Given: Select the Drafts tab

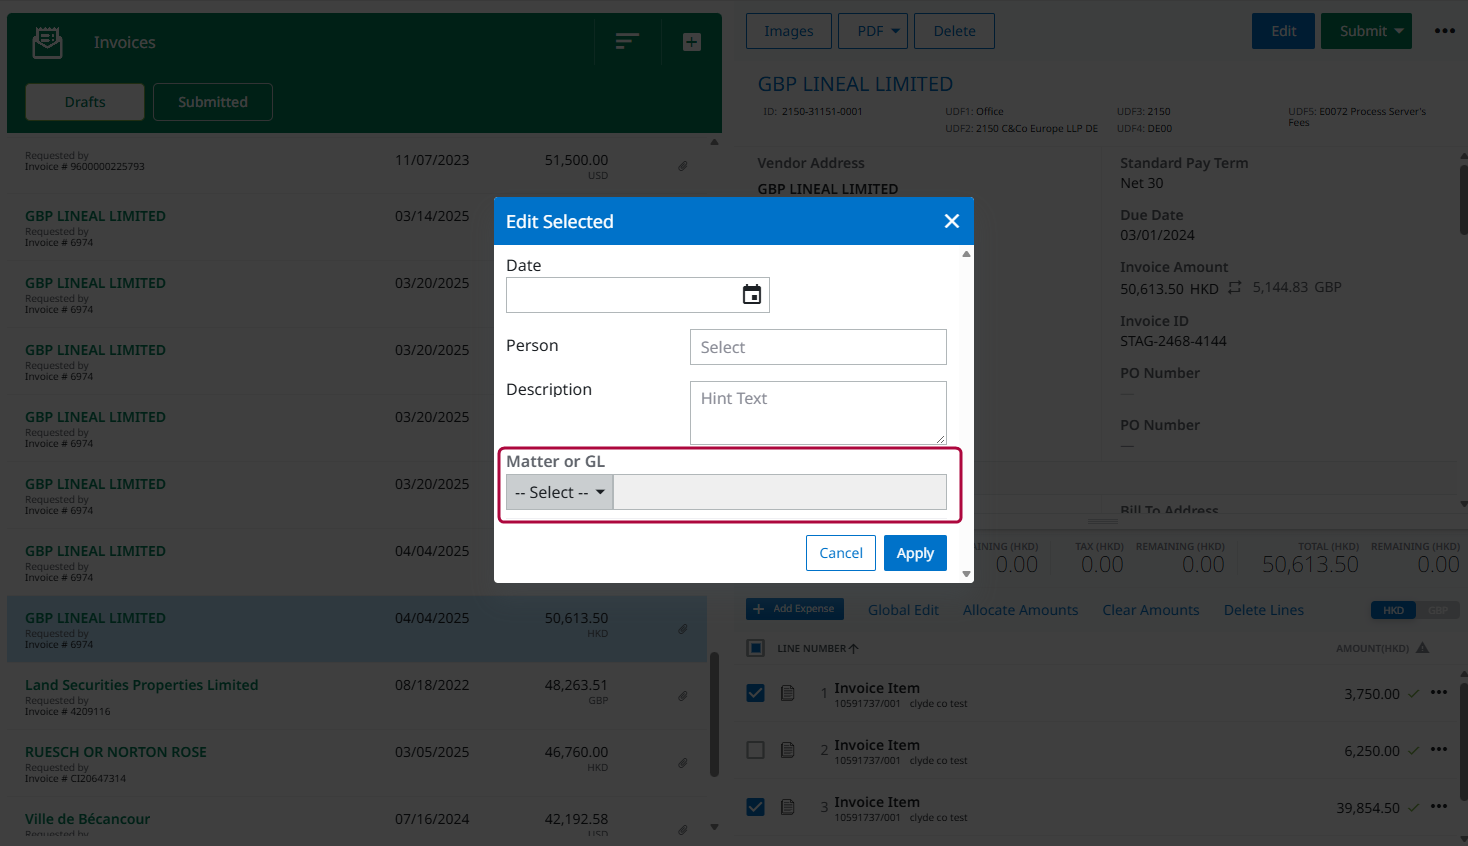Looking at the screenshot, I should pos(84,102).
